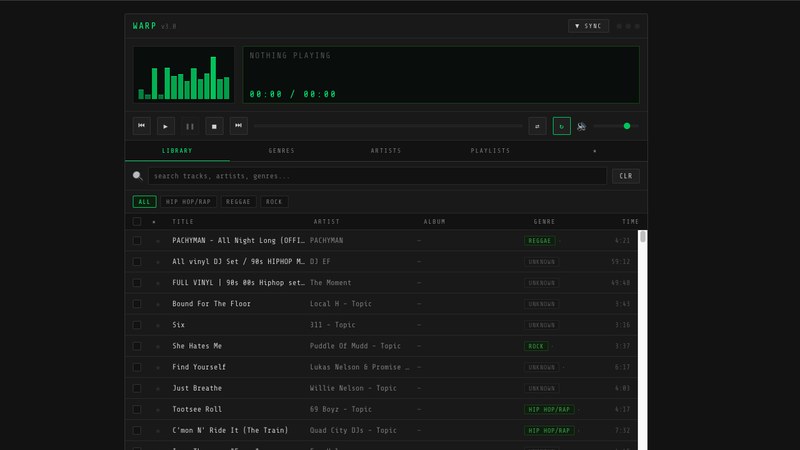Sort tracks by the TIME column

tap(630, 222)
